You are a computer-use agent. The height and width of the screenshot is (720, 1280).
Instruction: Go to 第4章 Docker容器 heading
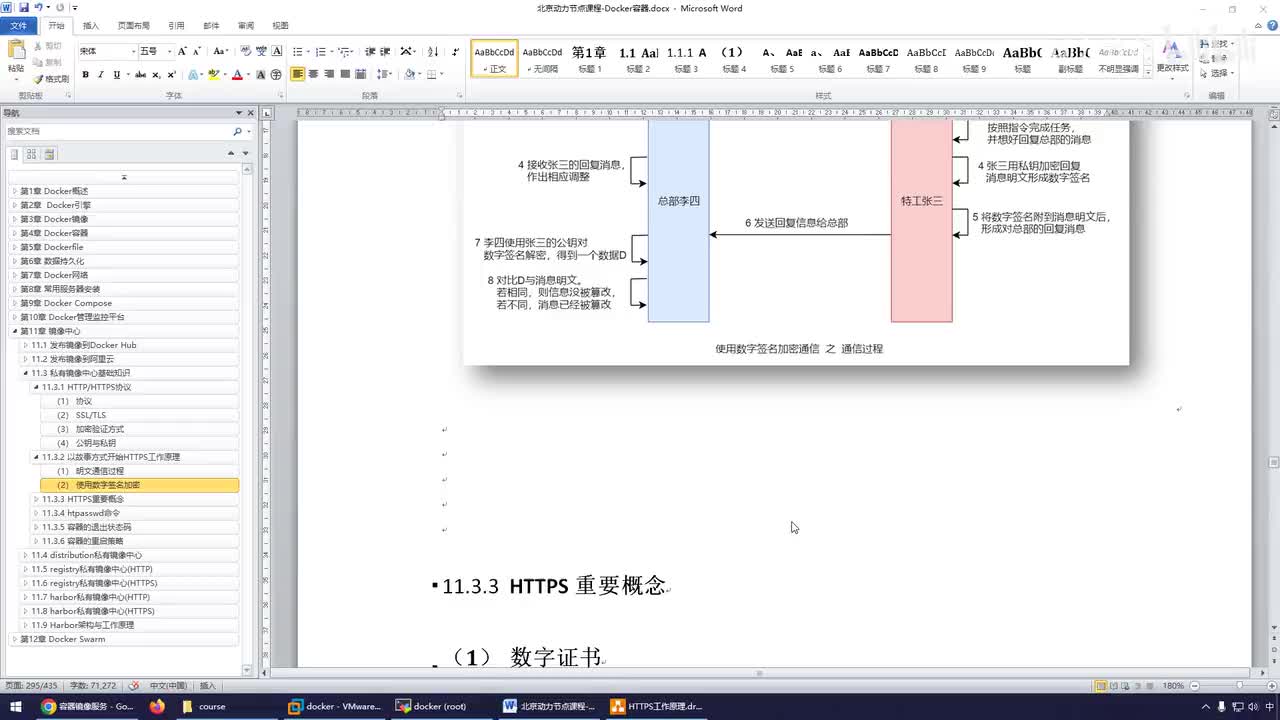(x=54, y=233)
